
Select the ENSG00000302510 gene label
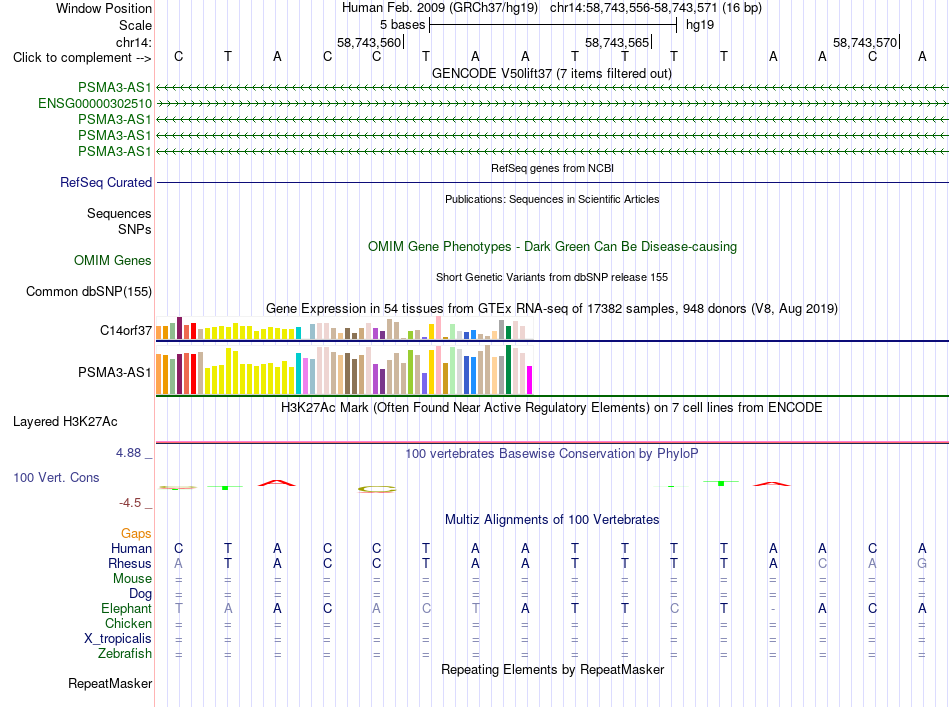95,104
